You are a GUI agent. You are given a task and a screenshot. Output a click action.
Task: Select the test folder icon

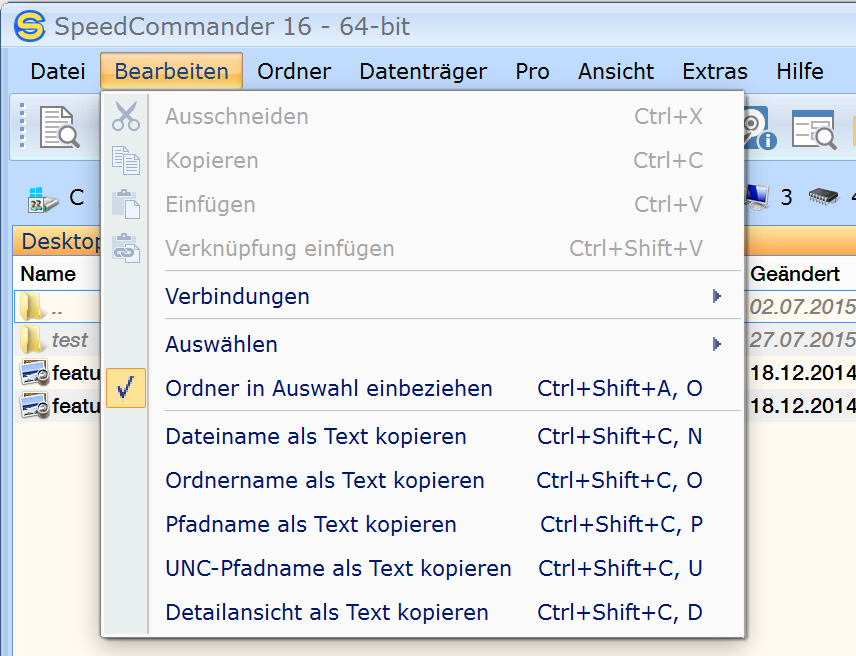click(33, 340)
